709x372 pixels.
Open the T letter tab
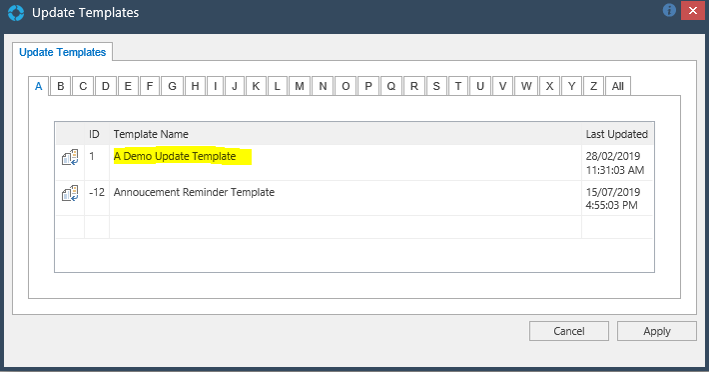458,86
